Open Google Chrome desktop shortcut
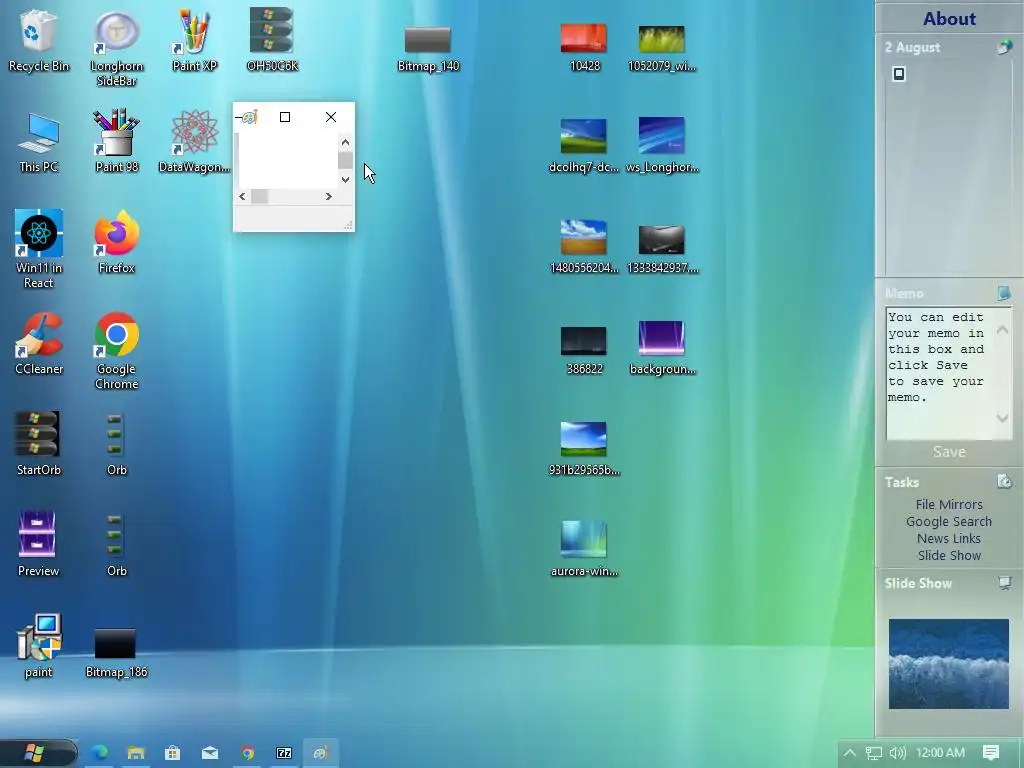Image resolution: width=1024 pixels, height=768 pixels. pos(116,351)
